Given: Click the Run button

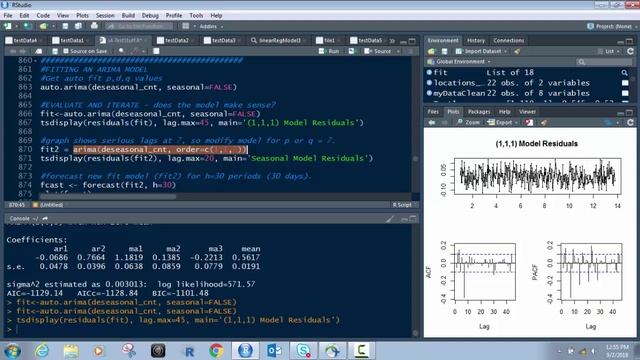Looking at the screenshot, I should coord(329,51).
